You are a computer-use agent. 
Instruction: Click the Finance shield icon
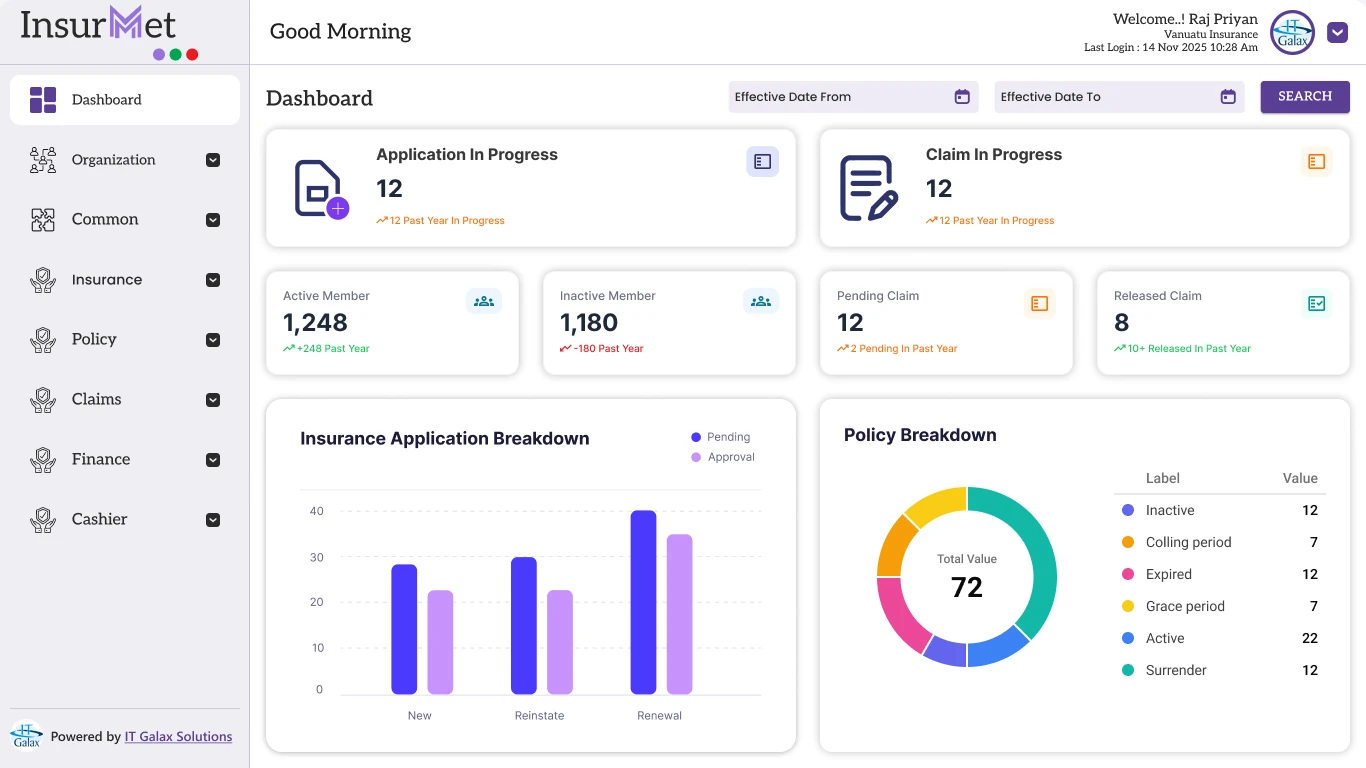(43, 460)
